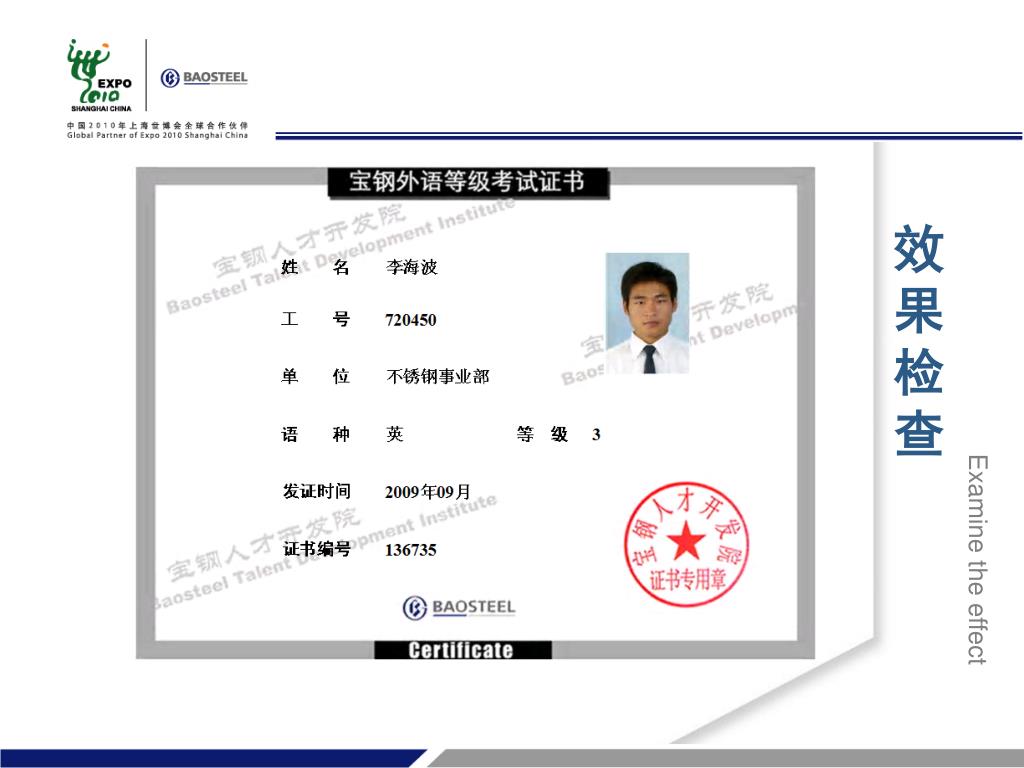Image resolution: width=1024 pixels, height=768 pixels.
Task: Click the name value 李海波
Action: pos(411,267)
